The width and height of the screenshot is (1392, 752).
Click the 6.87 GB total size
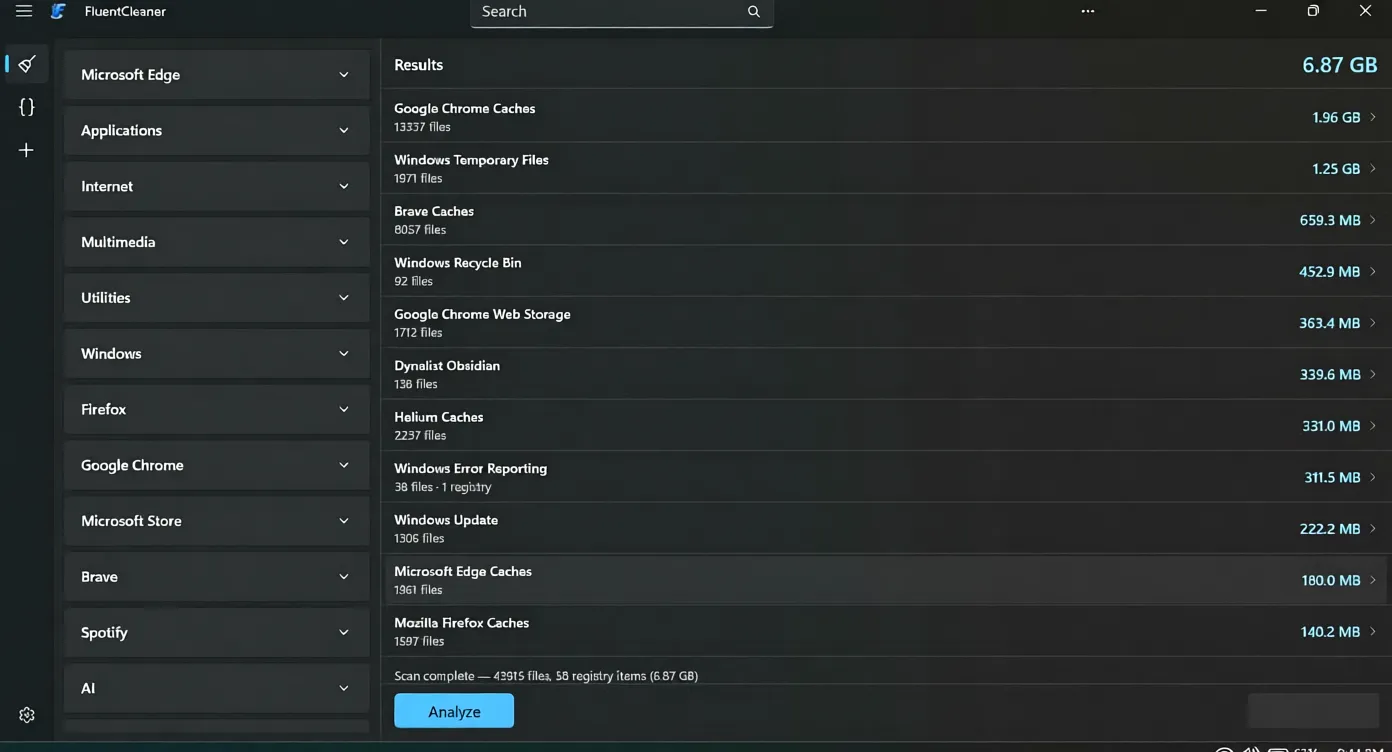click(1340, 65)
